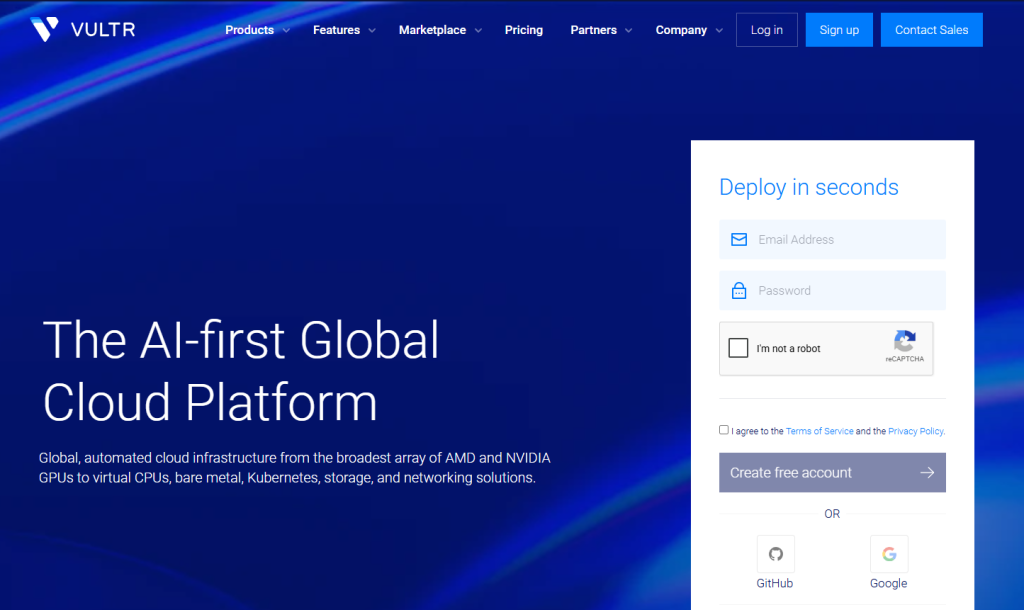
Task: Open the Terms of Service link
Action: 820,431
